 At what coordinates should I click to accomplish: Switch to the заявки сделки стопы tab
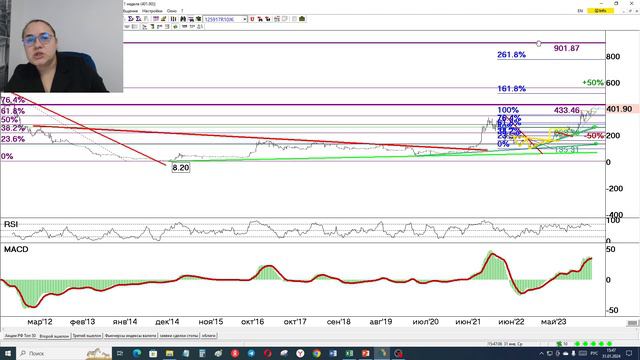(179, 336)
